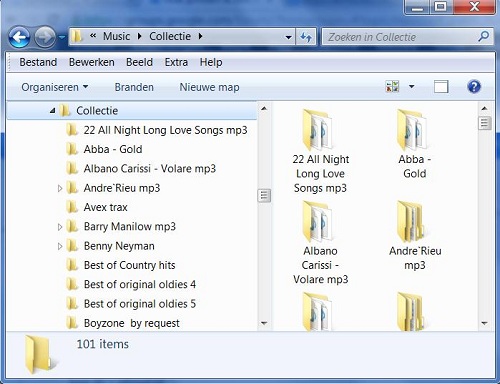Select Boyzone by request tree item

(132, 323)
